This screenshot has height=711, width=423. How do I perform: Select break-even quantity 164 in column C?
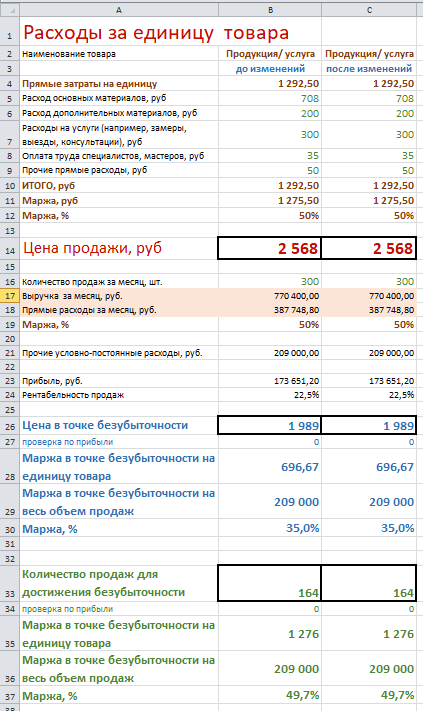tap(369, 583)
